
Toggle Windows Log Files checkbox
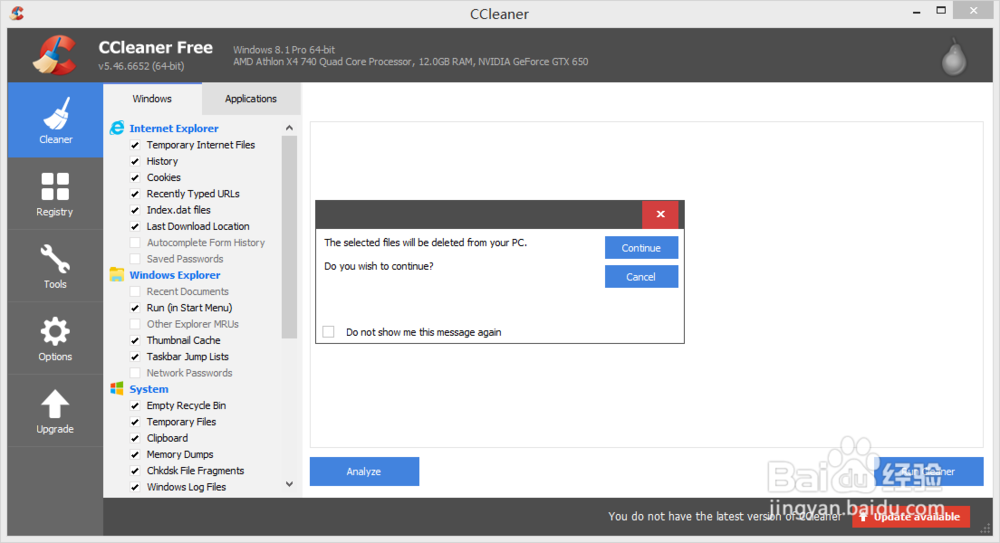coord(135,487)
